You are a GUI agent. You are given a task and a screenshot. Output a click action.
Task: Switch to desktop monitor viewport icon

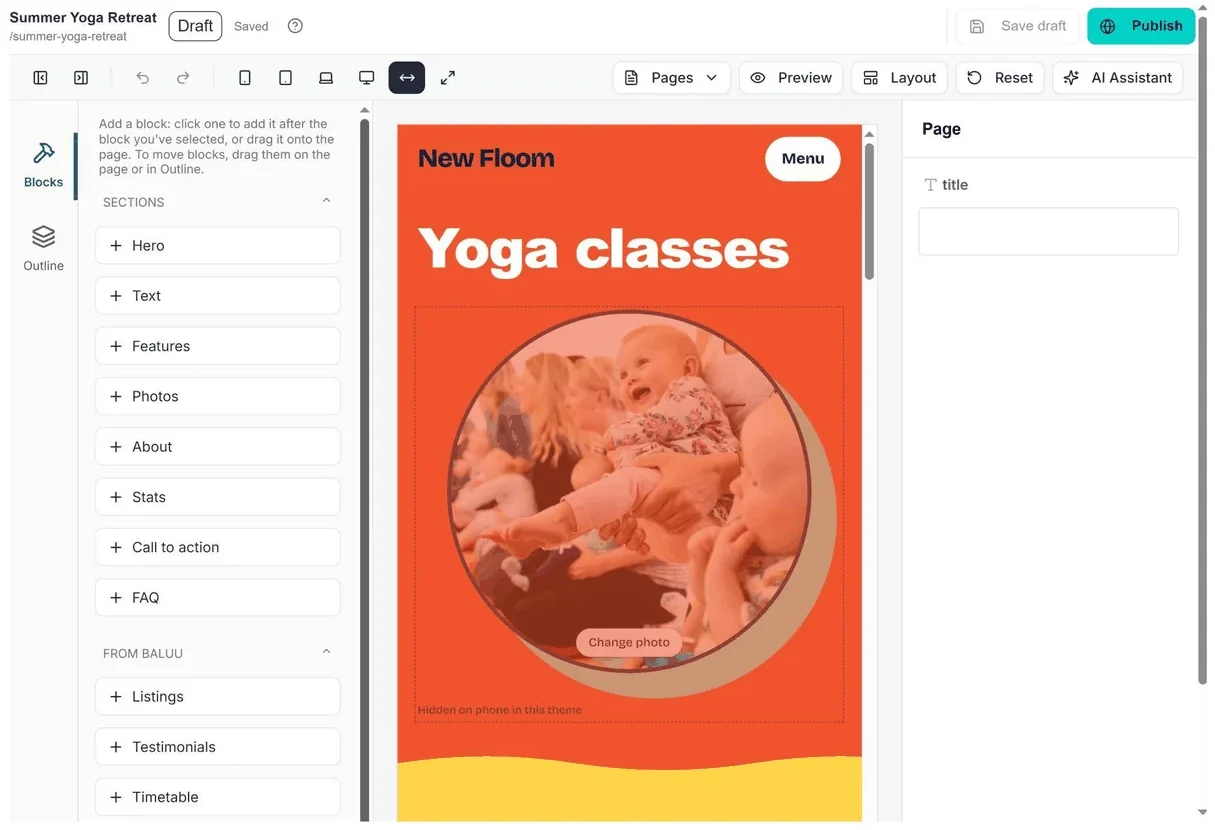click(367, 78)
